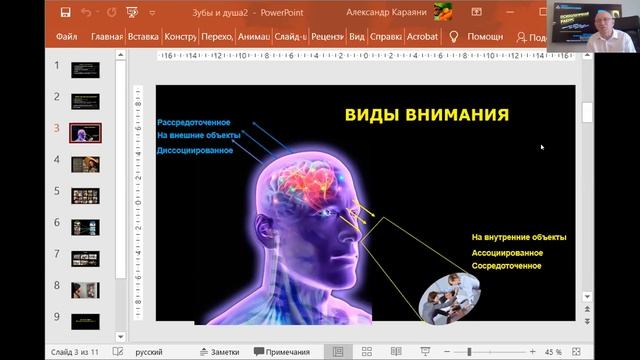Select slide 3 thumbnail
This screenshot has height=360, width=640.
coord(85,133)
